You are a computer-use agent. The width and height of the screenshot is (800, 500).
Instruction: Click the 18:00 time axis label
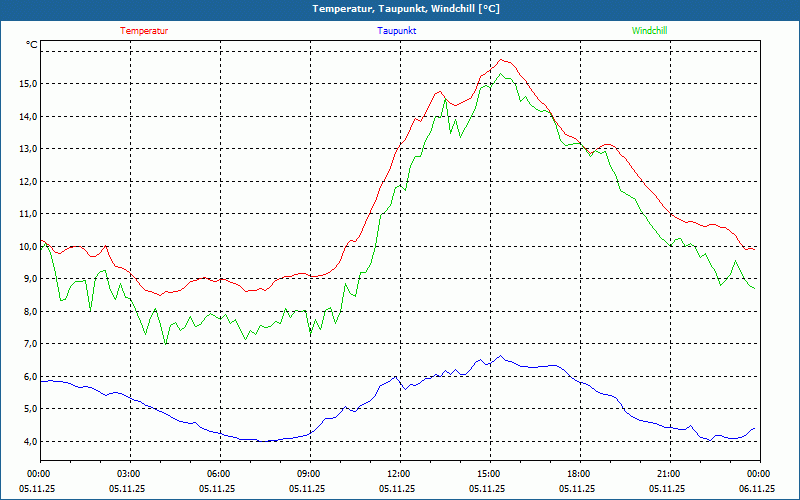[x=579, y=474]
